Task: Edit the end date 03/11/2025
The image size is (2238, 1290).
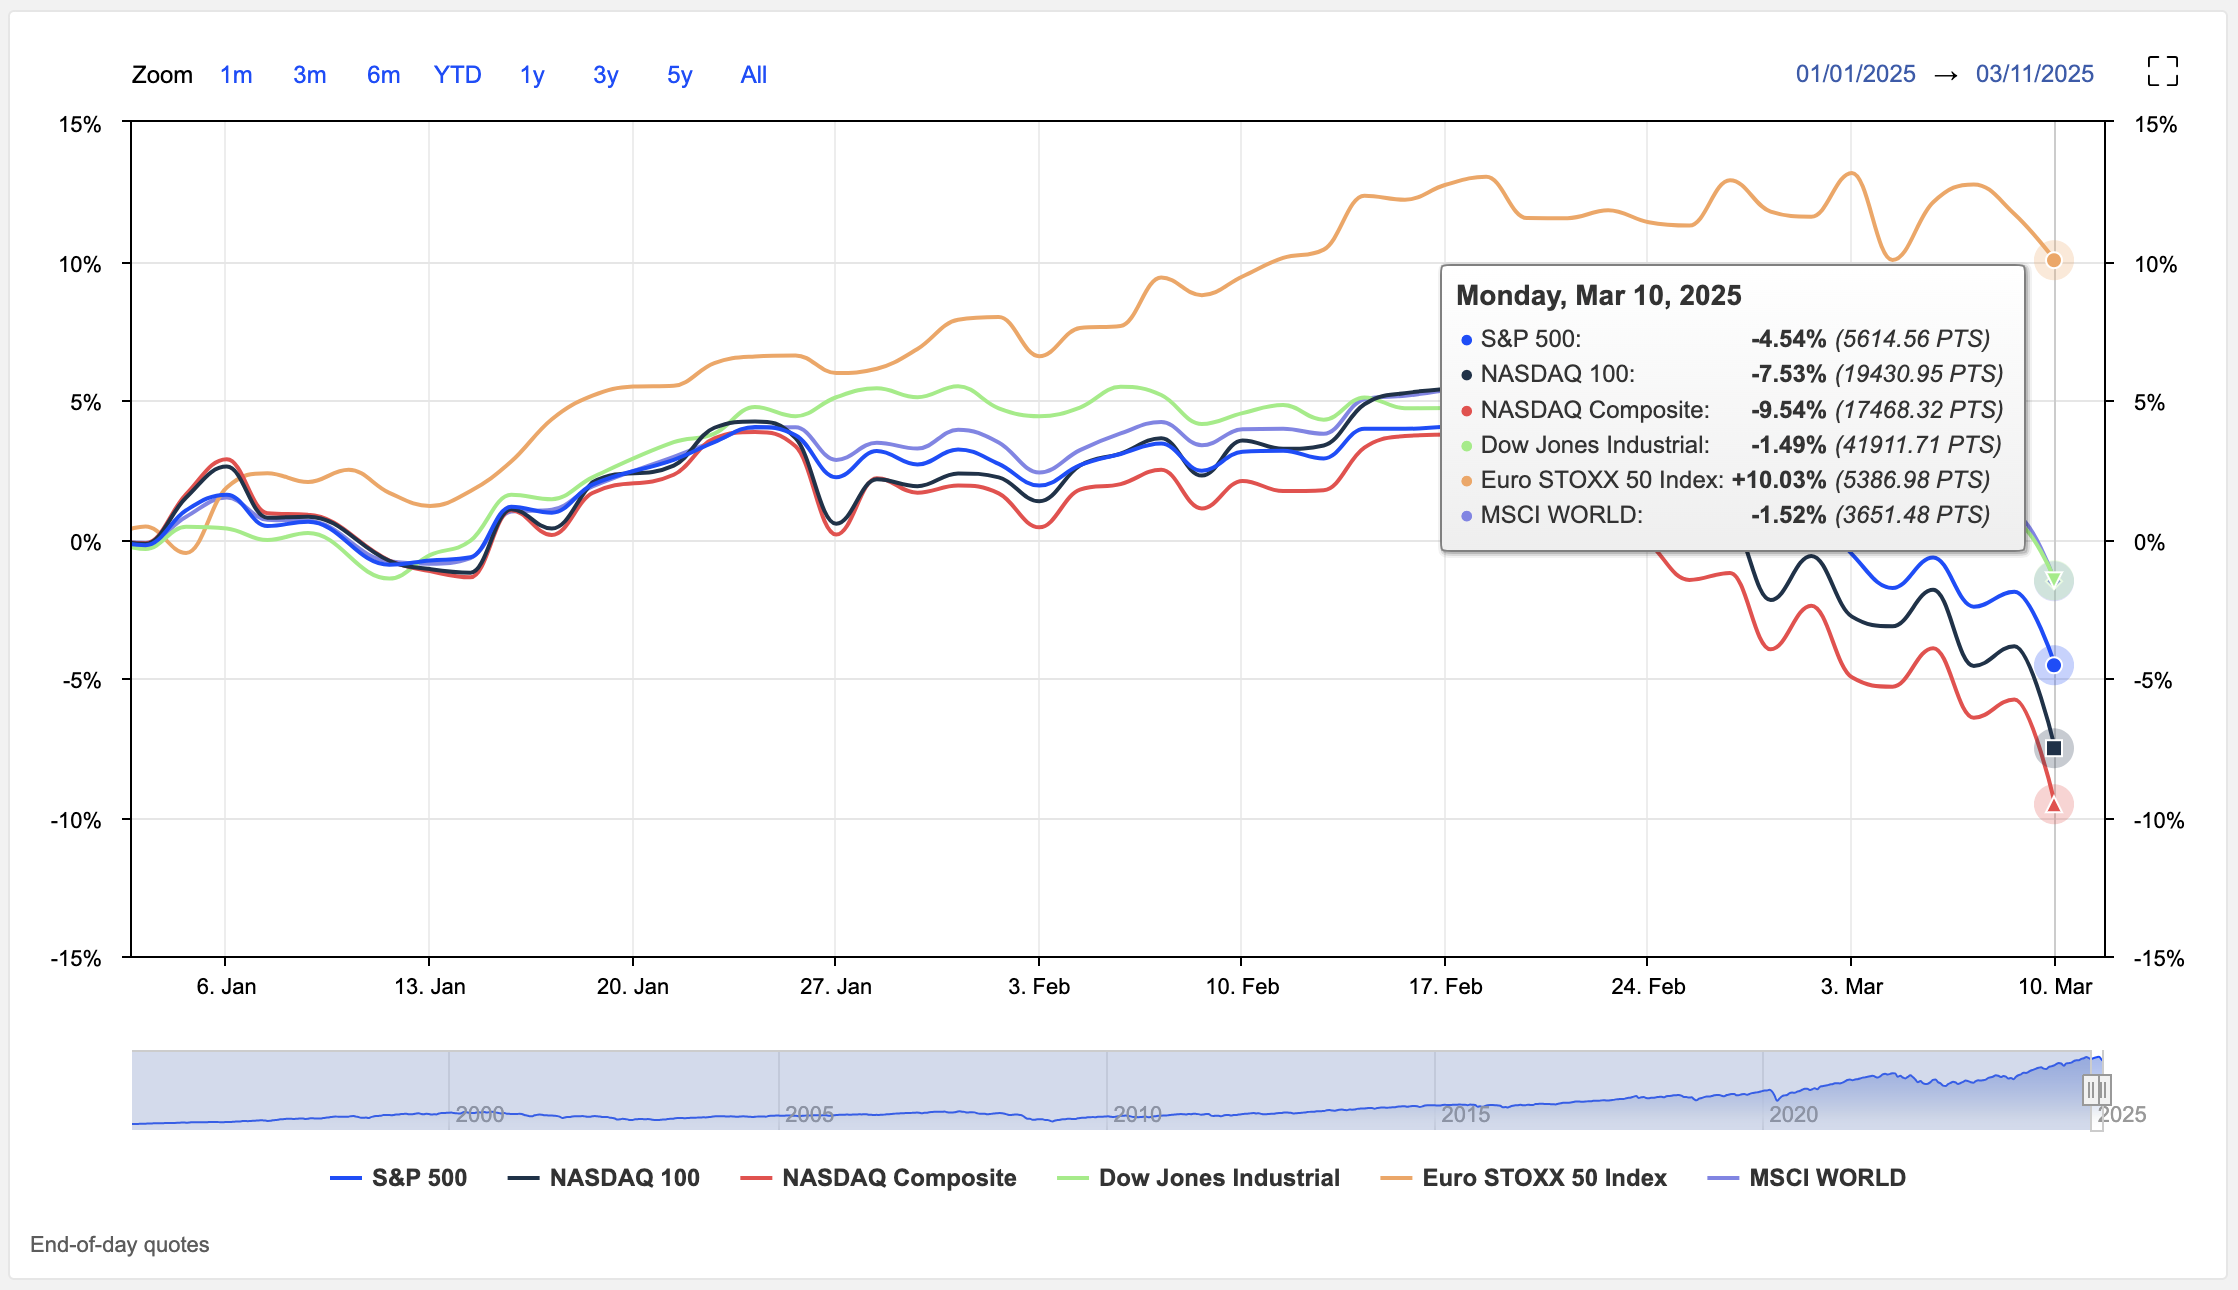Action: pyautogui.click(x=2035, y=74)
